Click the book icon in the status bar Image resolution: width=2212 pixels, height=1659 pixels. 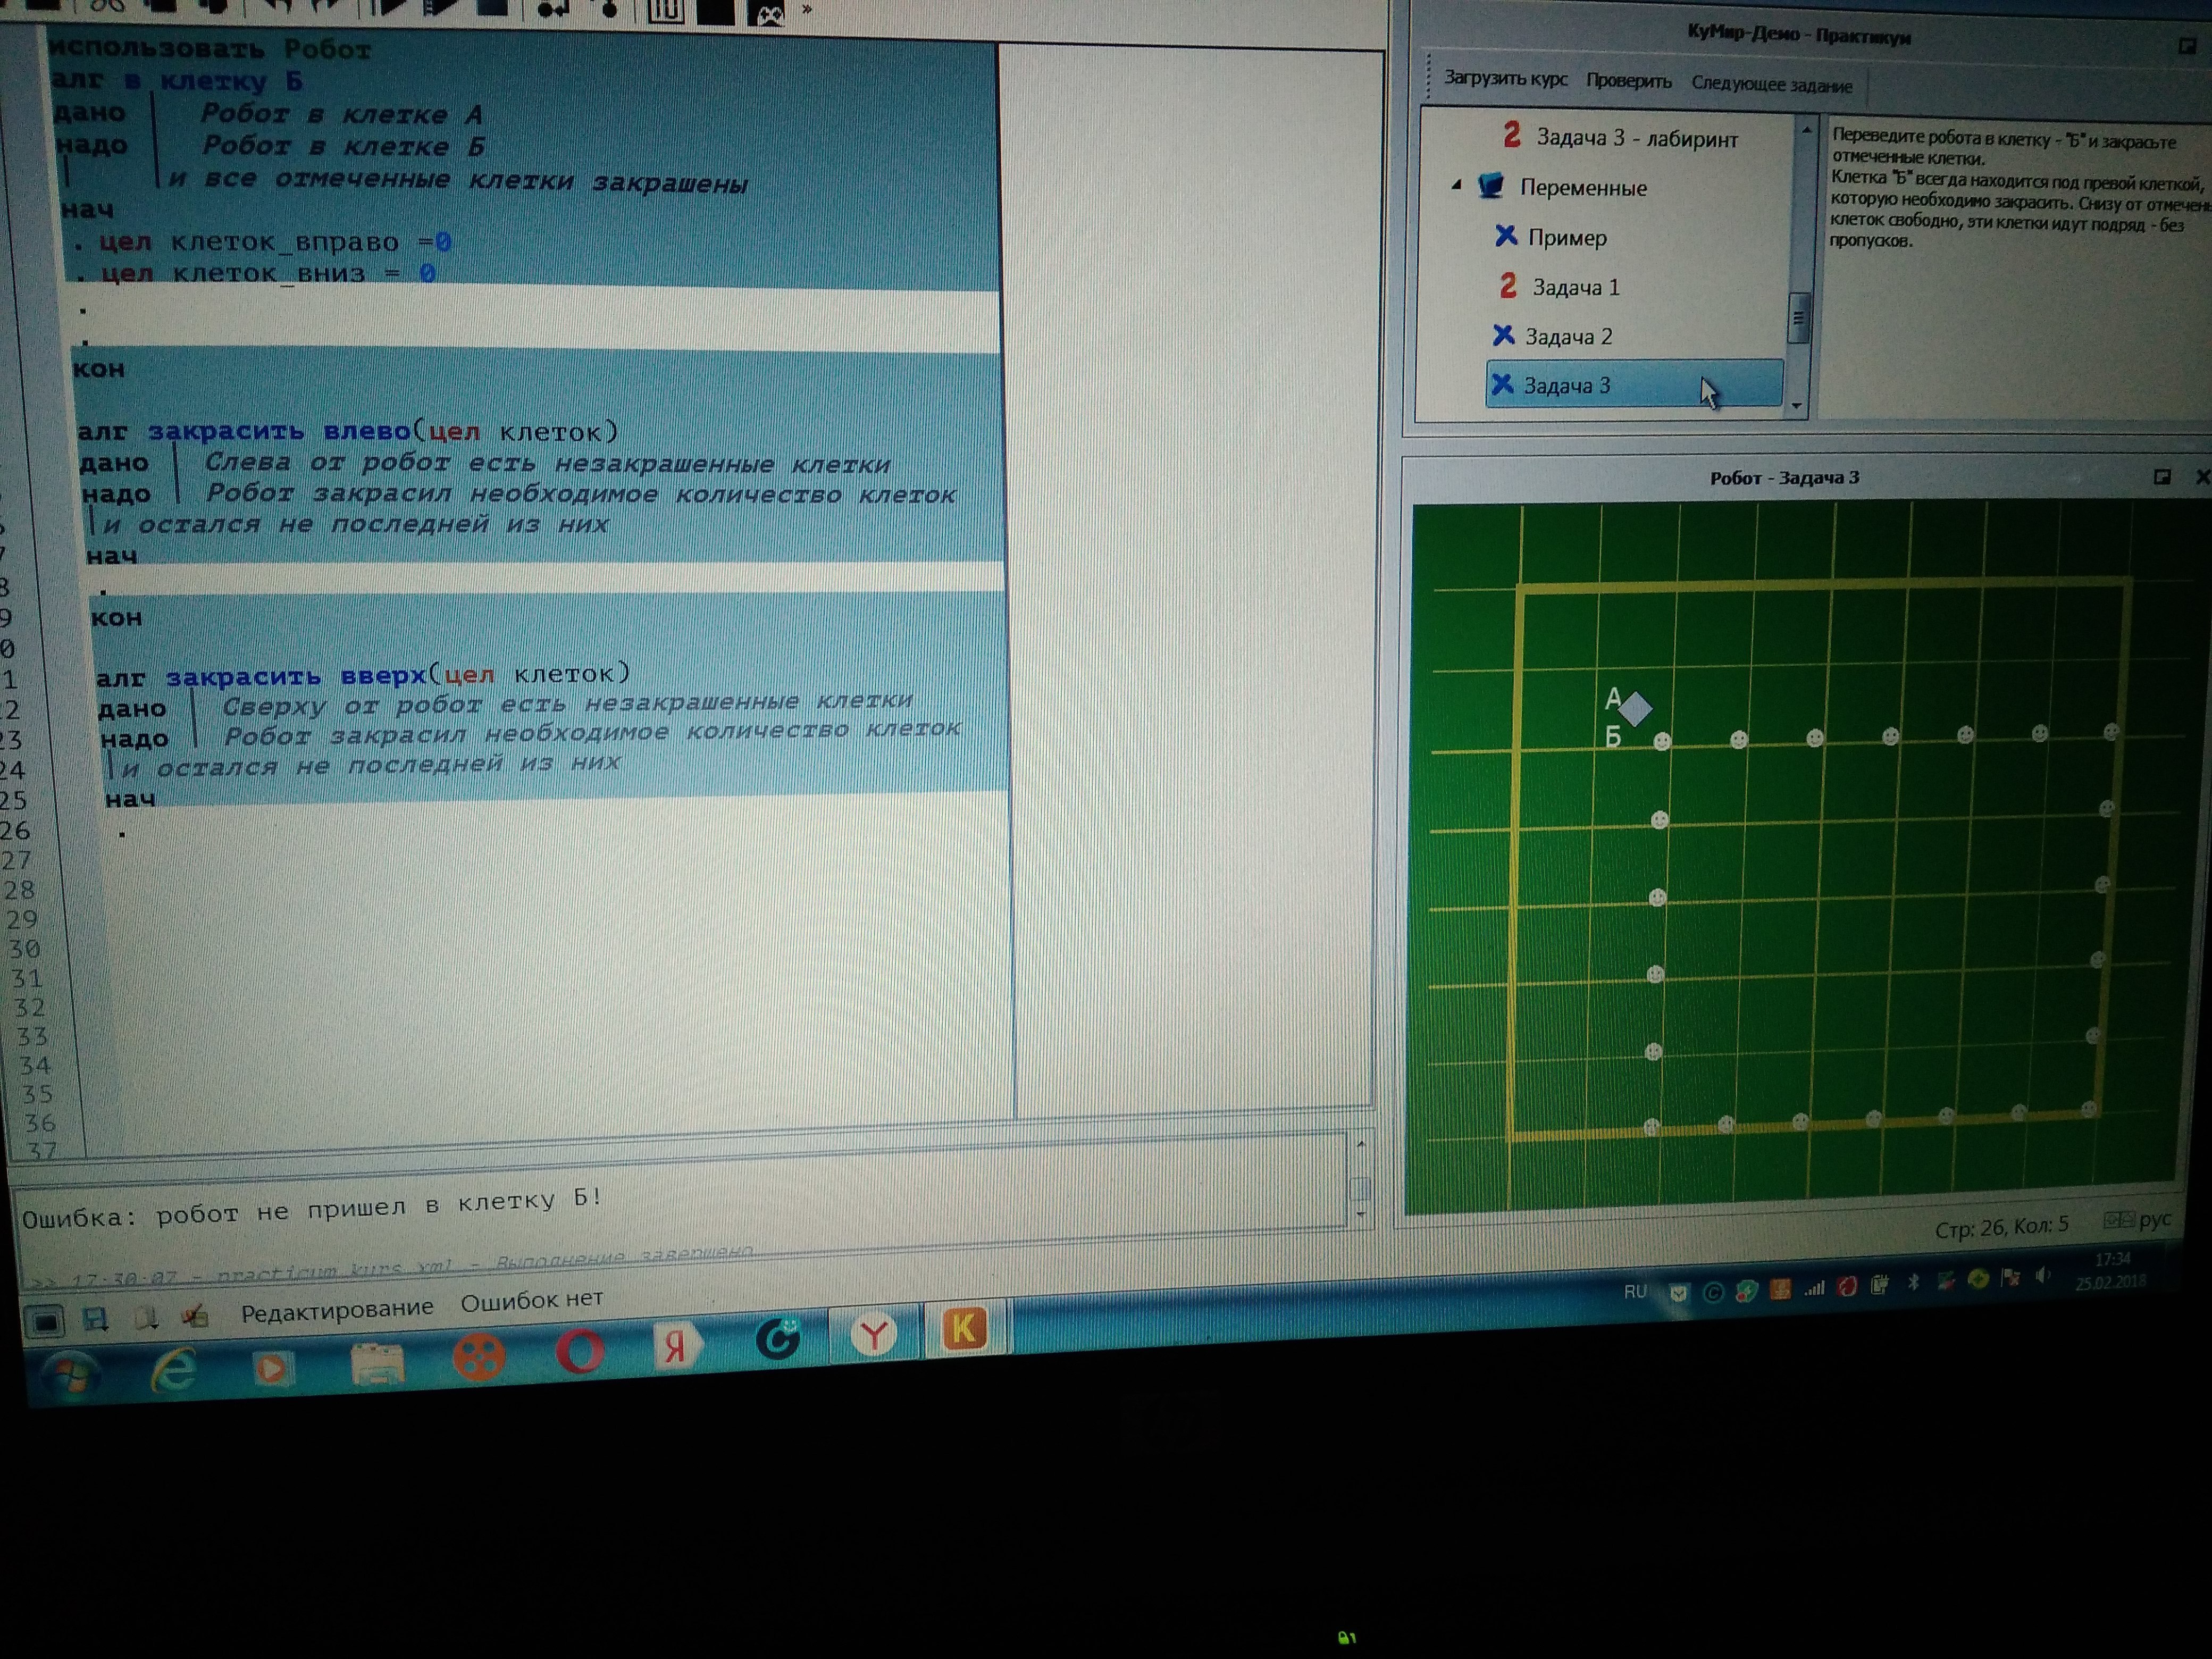(x=146, y=1318)
